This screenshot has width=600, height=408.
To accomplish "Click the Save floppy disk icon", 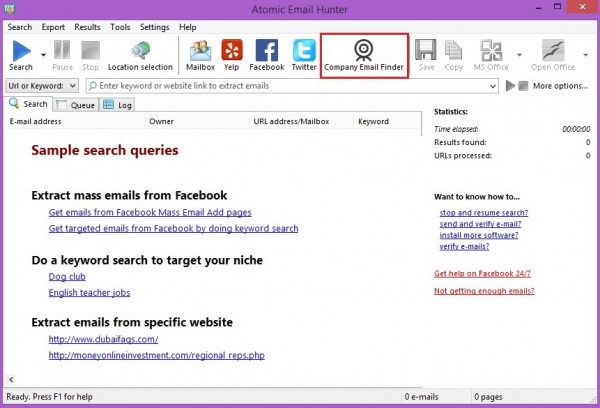I will pyautogui.click(x=426, y=50).
